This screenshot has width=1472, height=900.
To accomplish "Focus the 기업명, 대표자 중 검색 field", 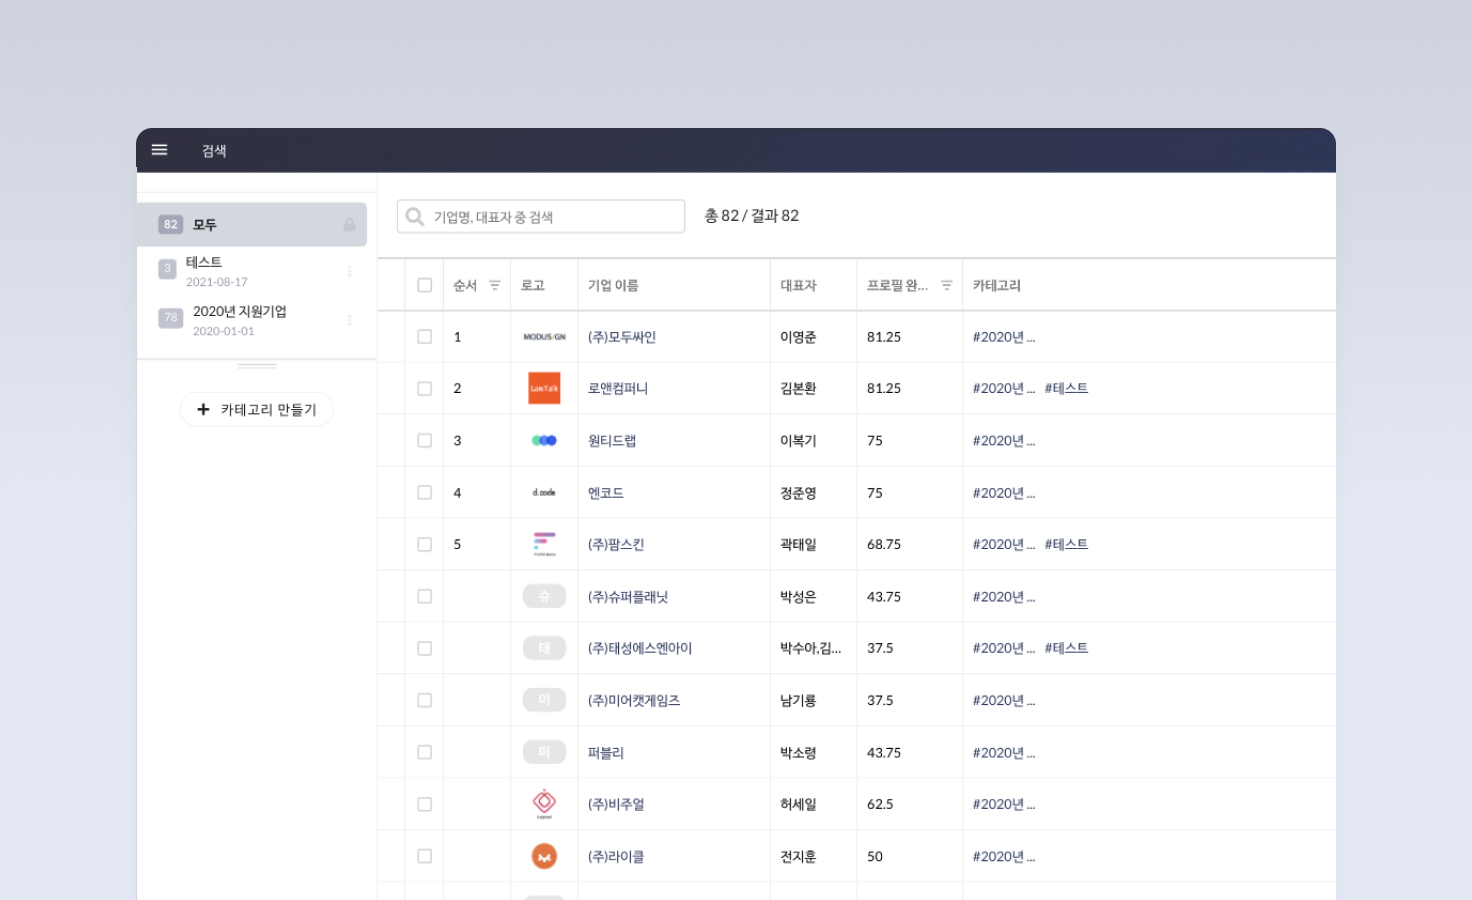I will pos(541,217).
